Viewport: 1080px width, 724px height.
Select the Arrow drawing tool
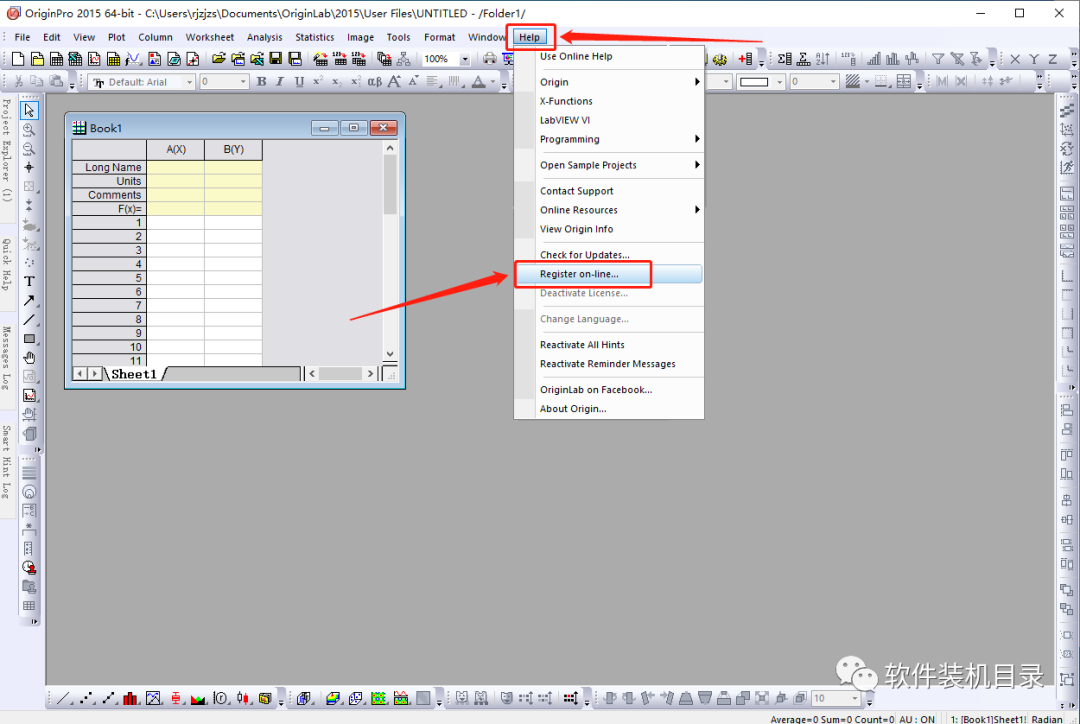29,301
